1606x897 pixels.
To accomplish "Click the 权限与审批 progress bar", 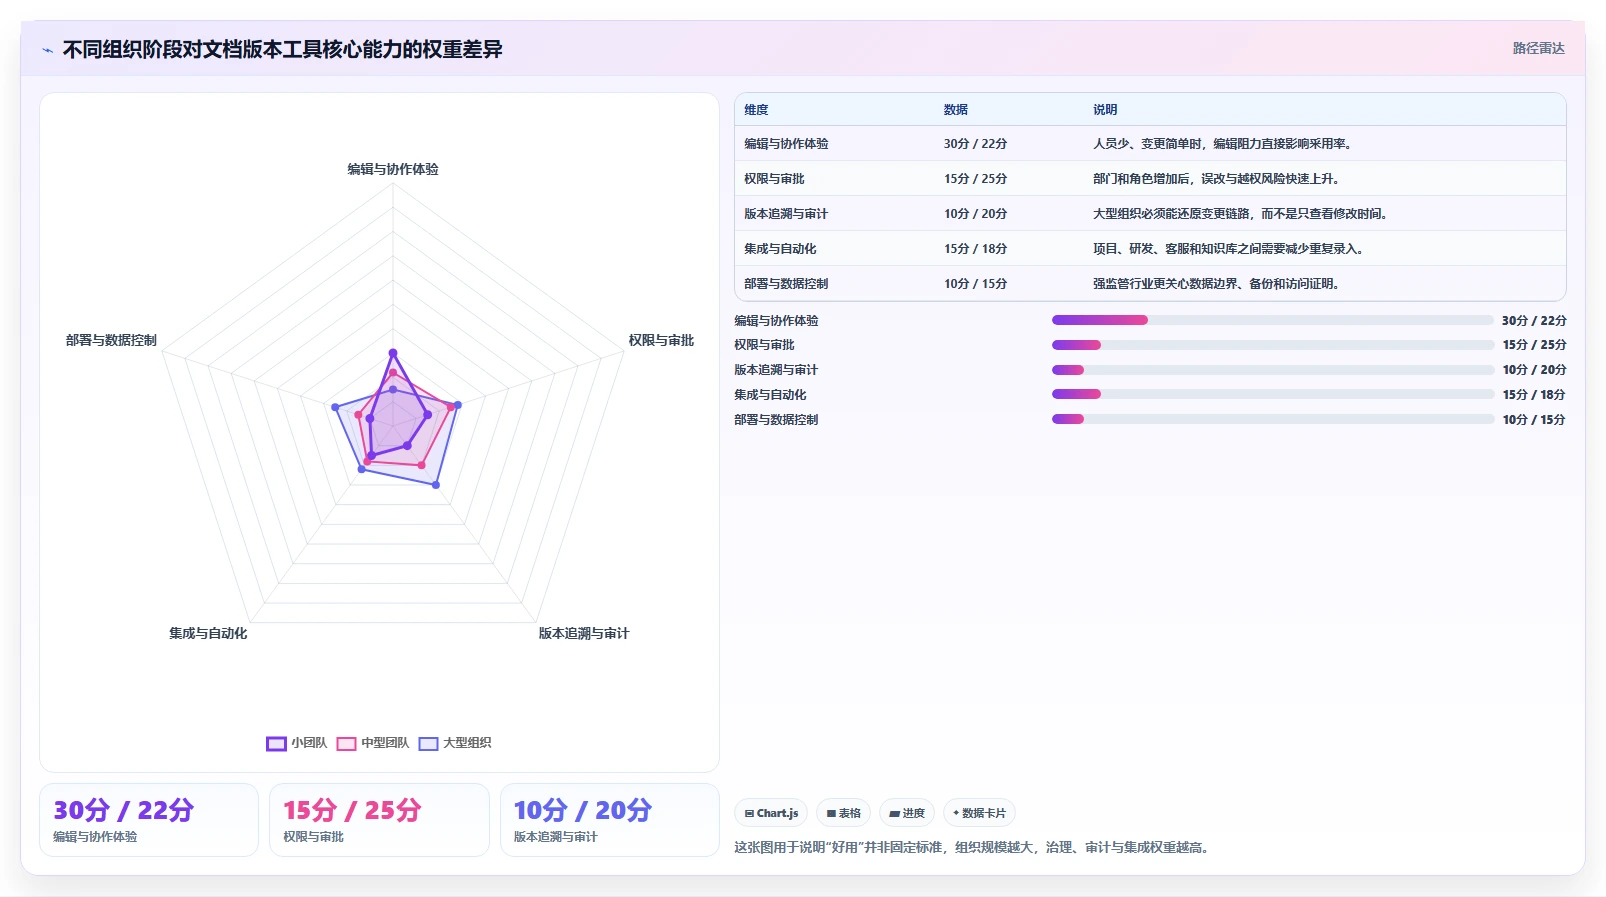I will [x=1272, y=345].
